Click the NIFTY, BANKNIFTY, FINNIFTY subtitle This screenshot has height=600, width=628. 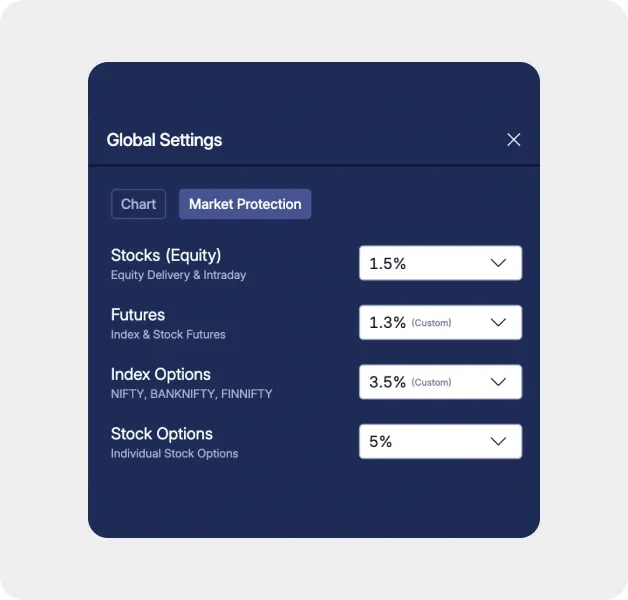pyautogui.click(x=191, y=394)
